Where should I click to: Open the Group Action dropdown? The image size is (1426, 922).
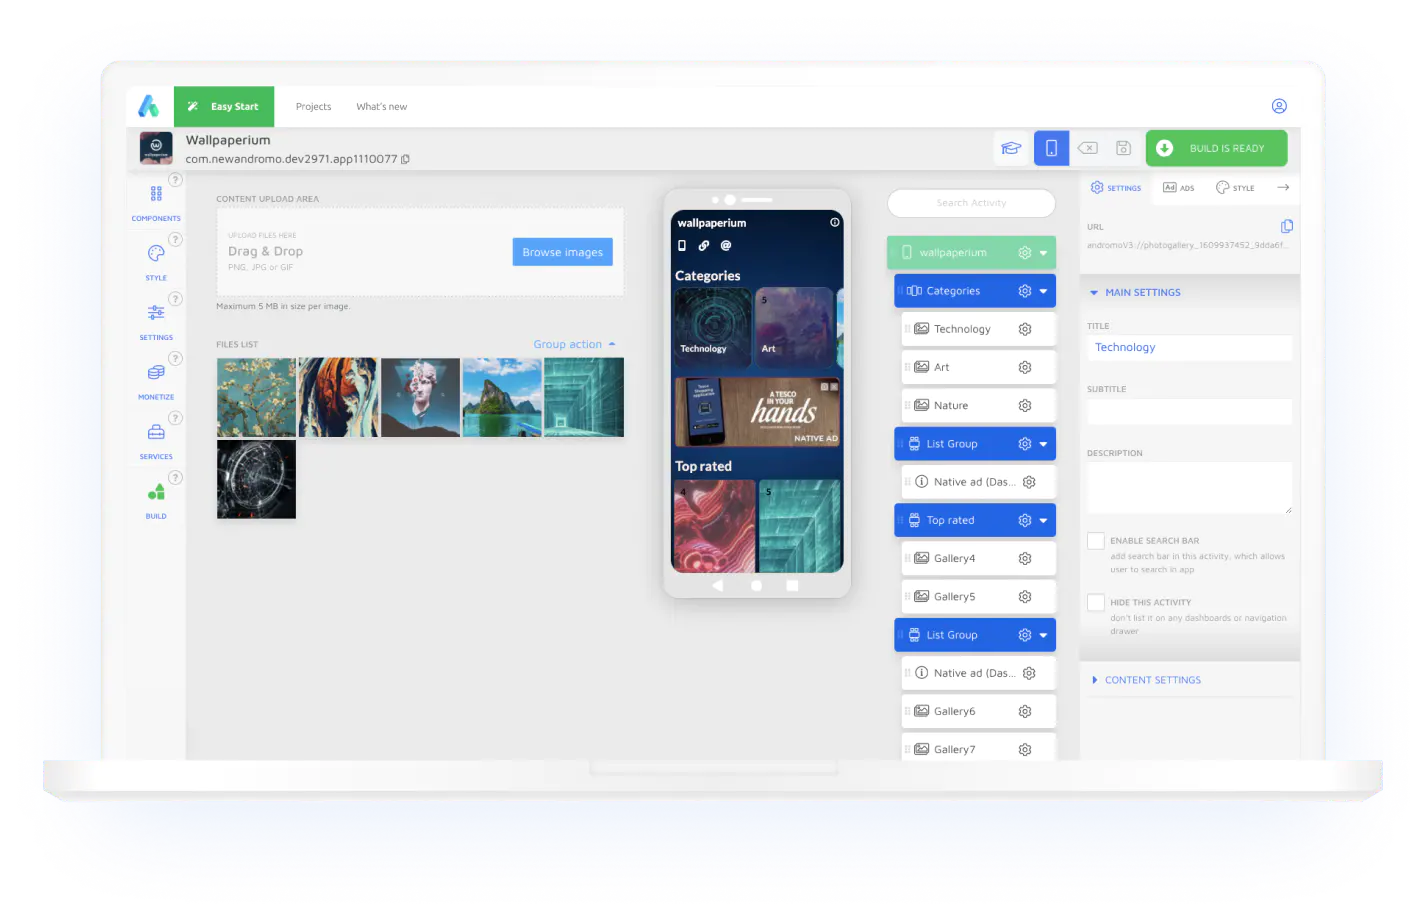pos(573,343)
